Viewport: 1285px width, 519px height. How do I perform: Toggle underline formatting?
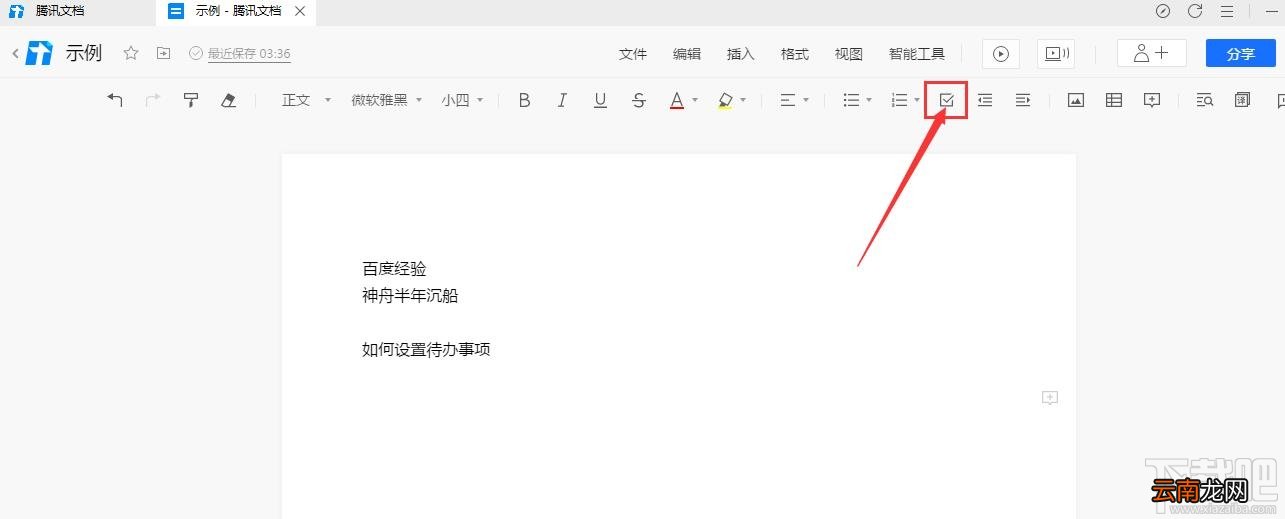600,100
